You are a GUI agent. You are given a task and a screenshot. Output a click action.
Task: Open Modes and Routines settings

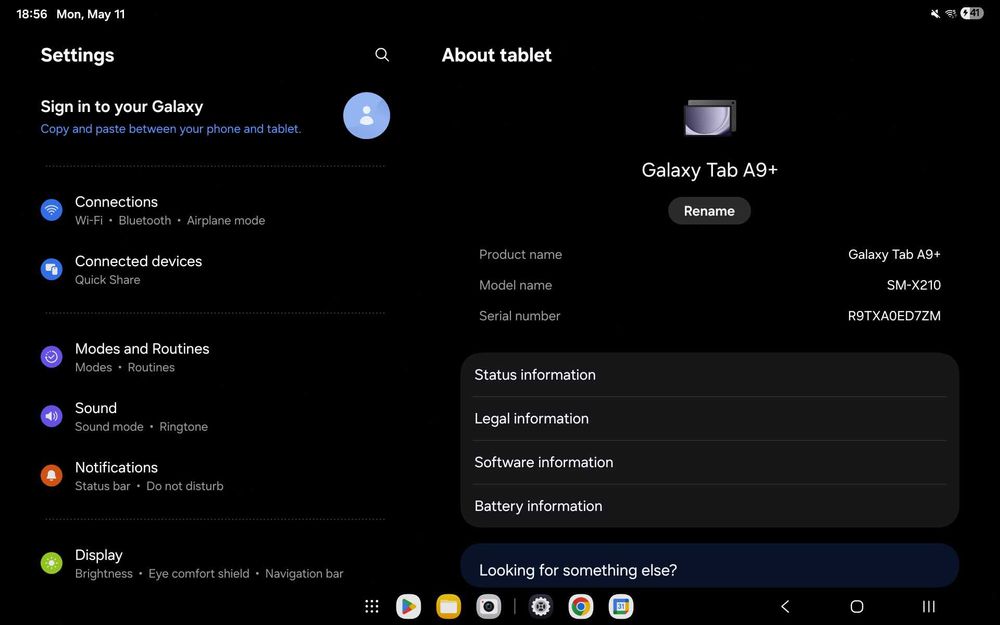point(215,357)
